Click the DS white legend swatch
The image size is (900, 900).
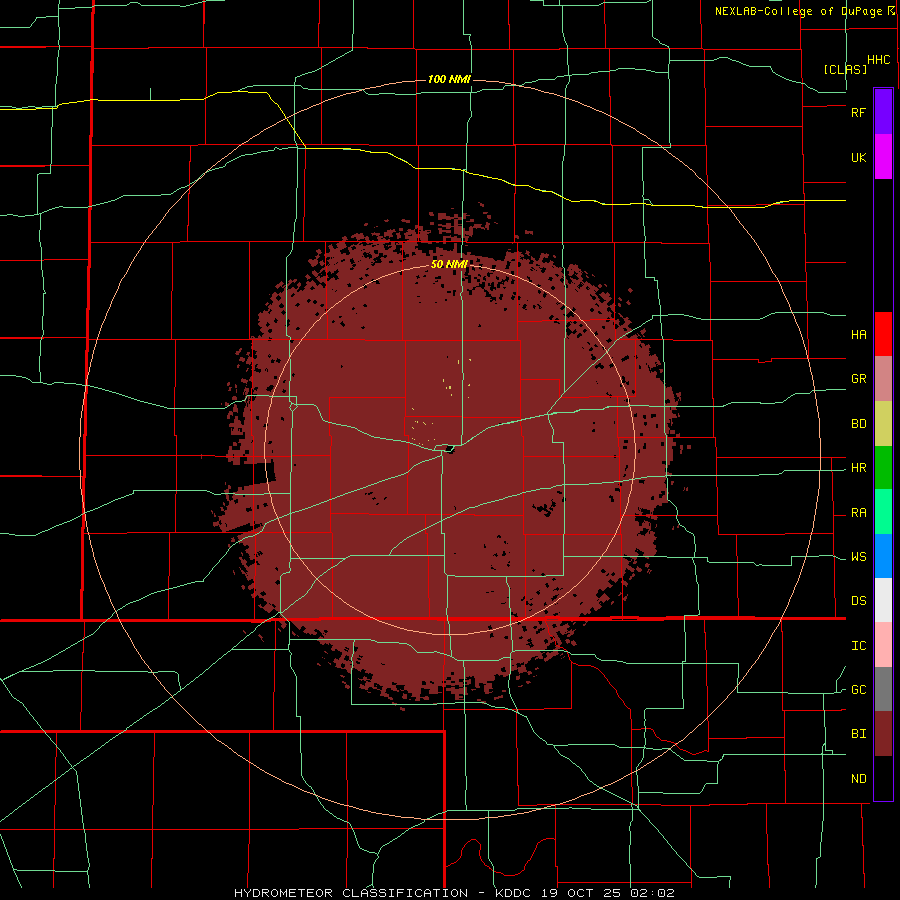883,600
